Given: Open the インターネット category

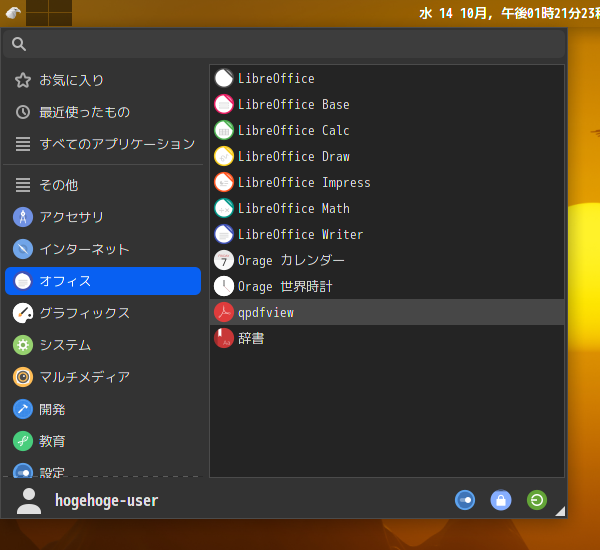Looking at the screenshot, I should pos(103,249).
